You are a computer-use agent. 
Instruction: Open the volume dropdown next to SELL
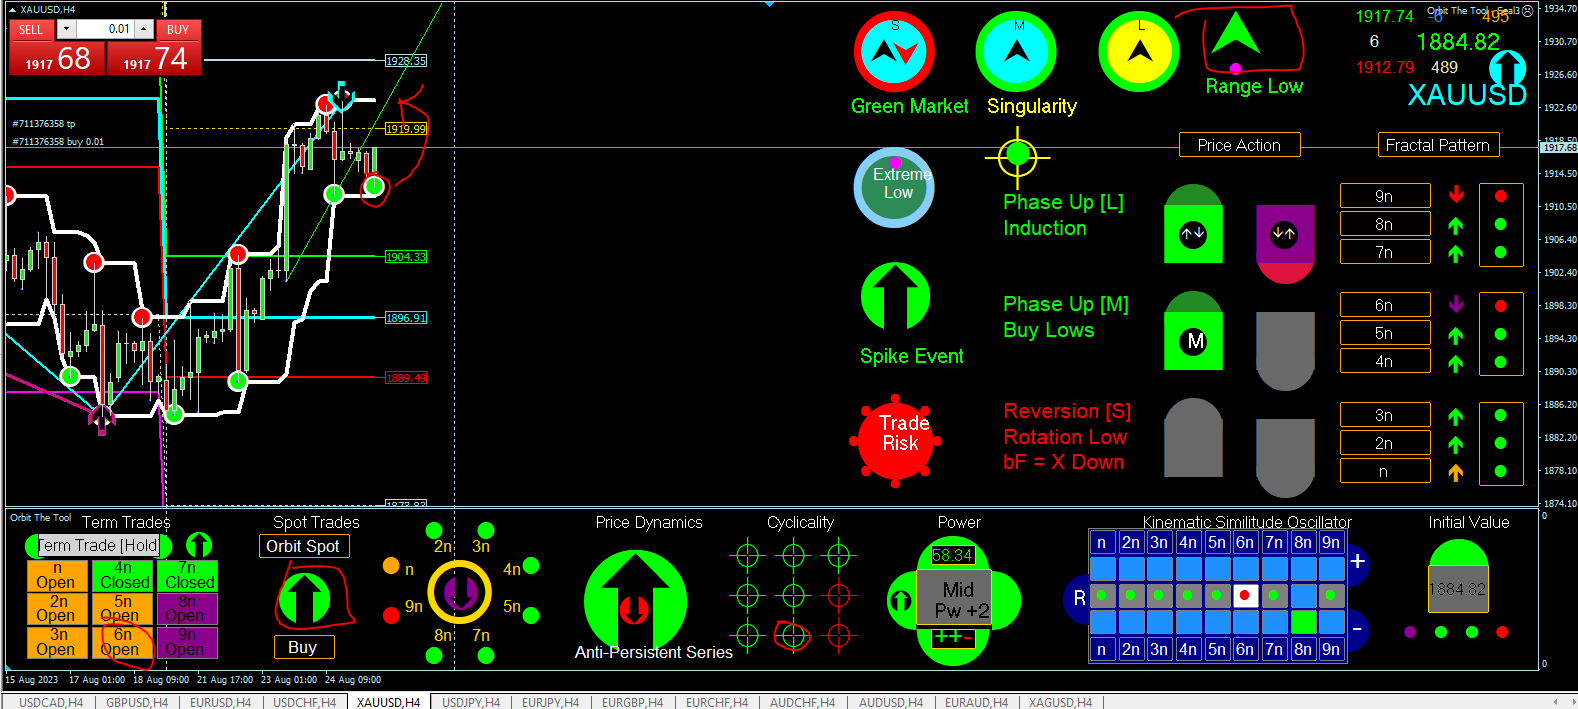click(66, 29)
